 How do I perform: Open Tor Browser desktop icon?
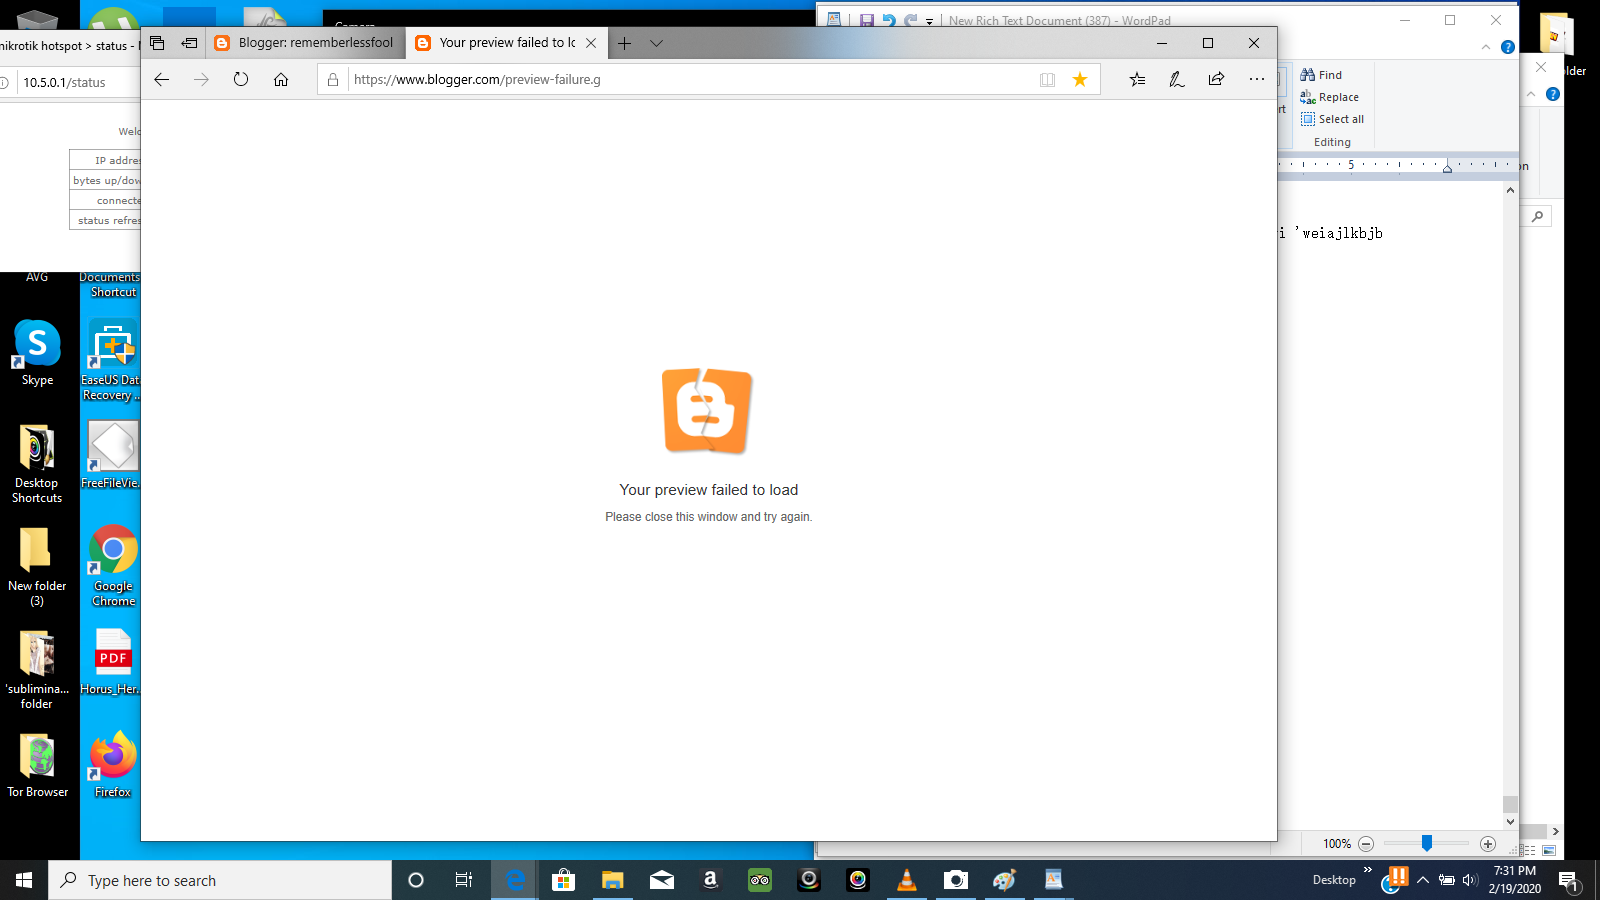(x=37, y=765)
